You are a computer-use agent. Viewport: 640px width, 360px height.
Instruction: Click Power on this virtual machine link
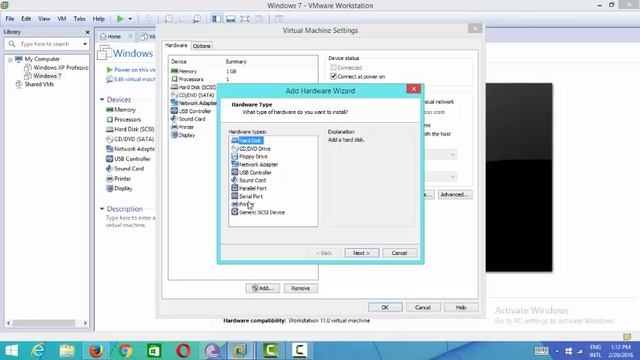click(131, 70)
